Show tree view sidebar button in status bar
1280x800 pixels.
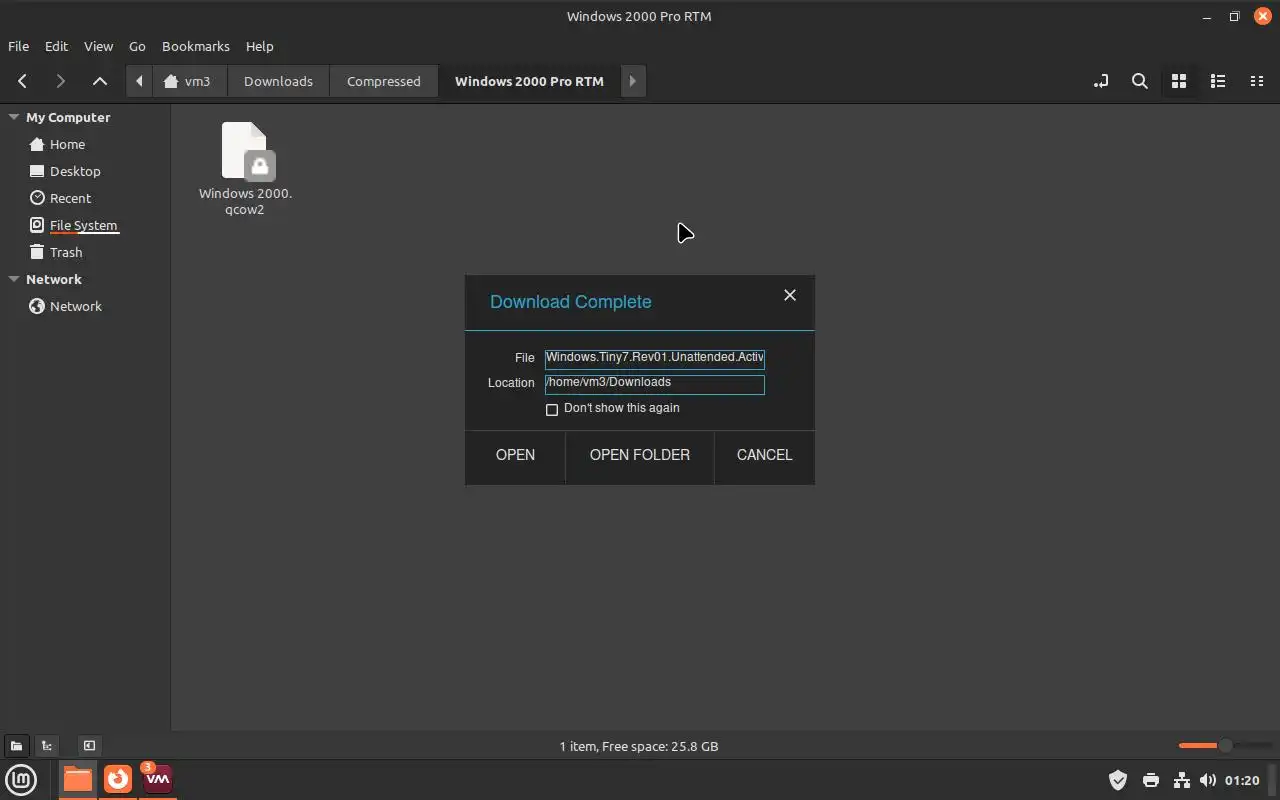(46, 745)
